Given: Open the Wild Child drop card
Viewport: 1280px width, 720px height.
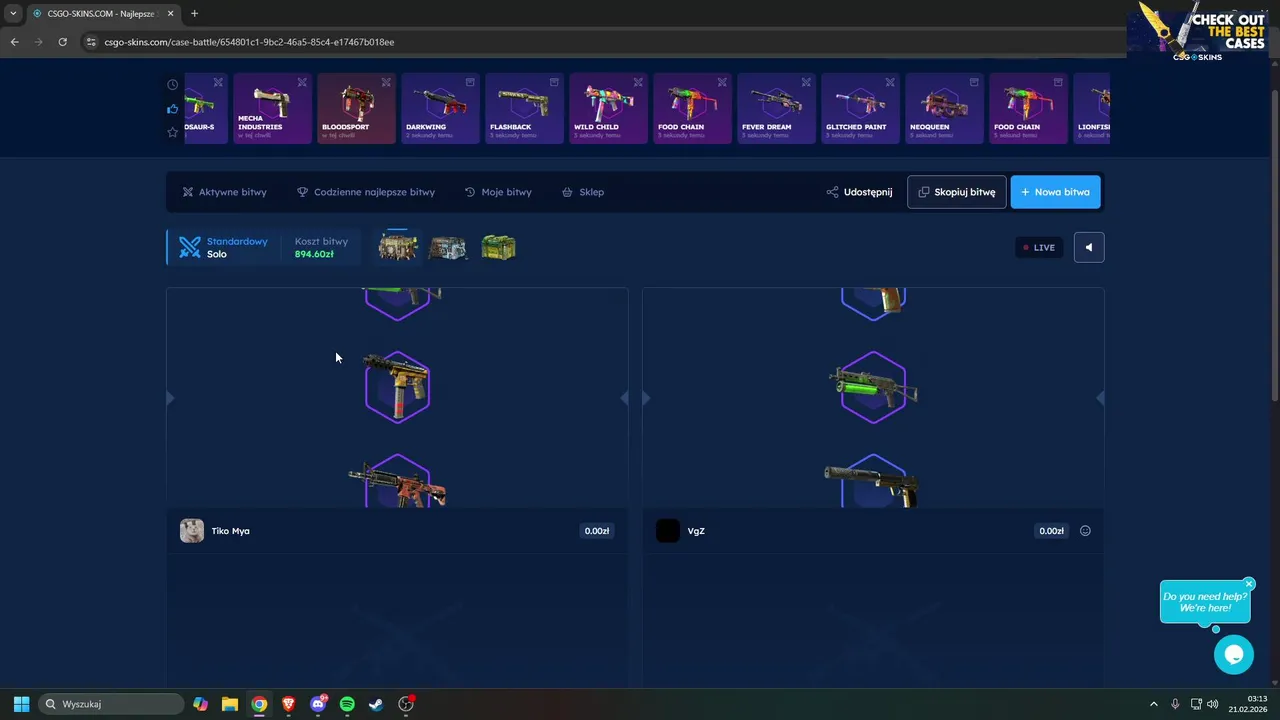Looking at the screenshot, I should pyautogui.click(x=608, y=108).
